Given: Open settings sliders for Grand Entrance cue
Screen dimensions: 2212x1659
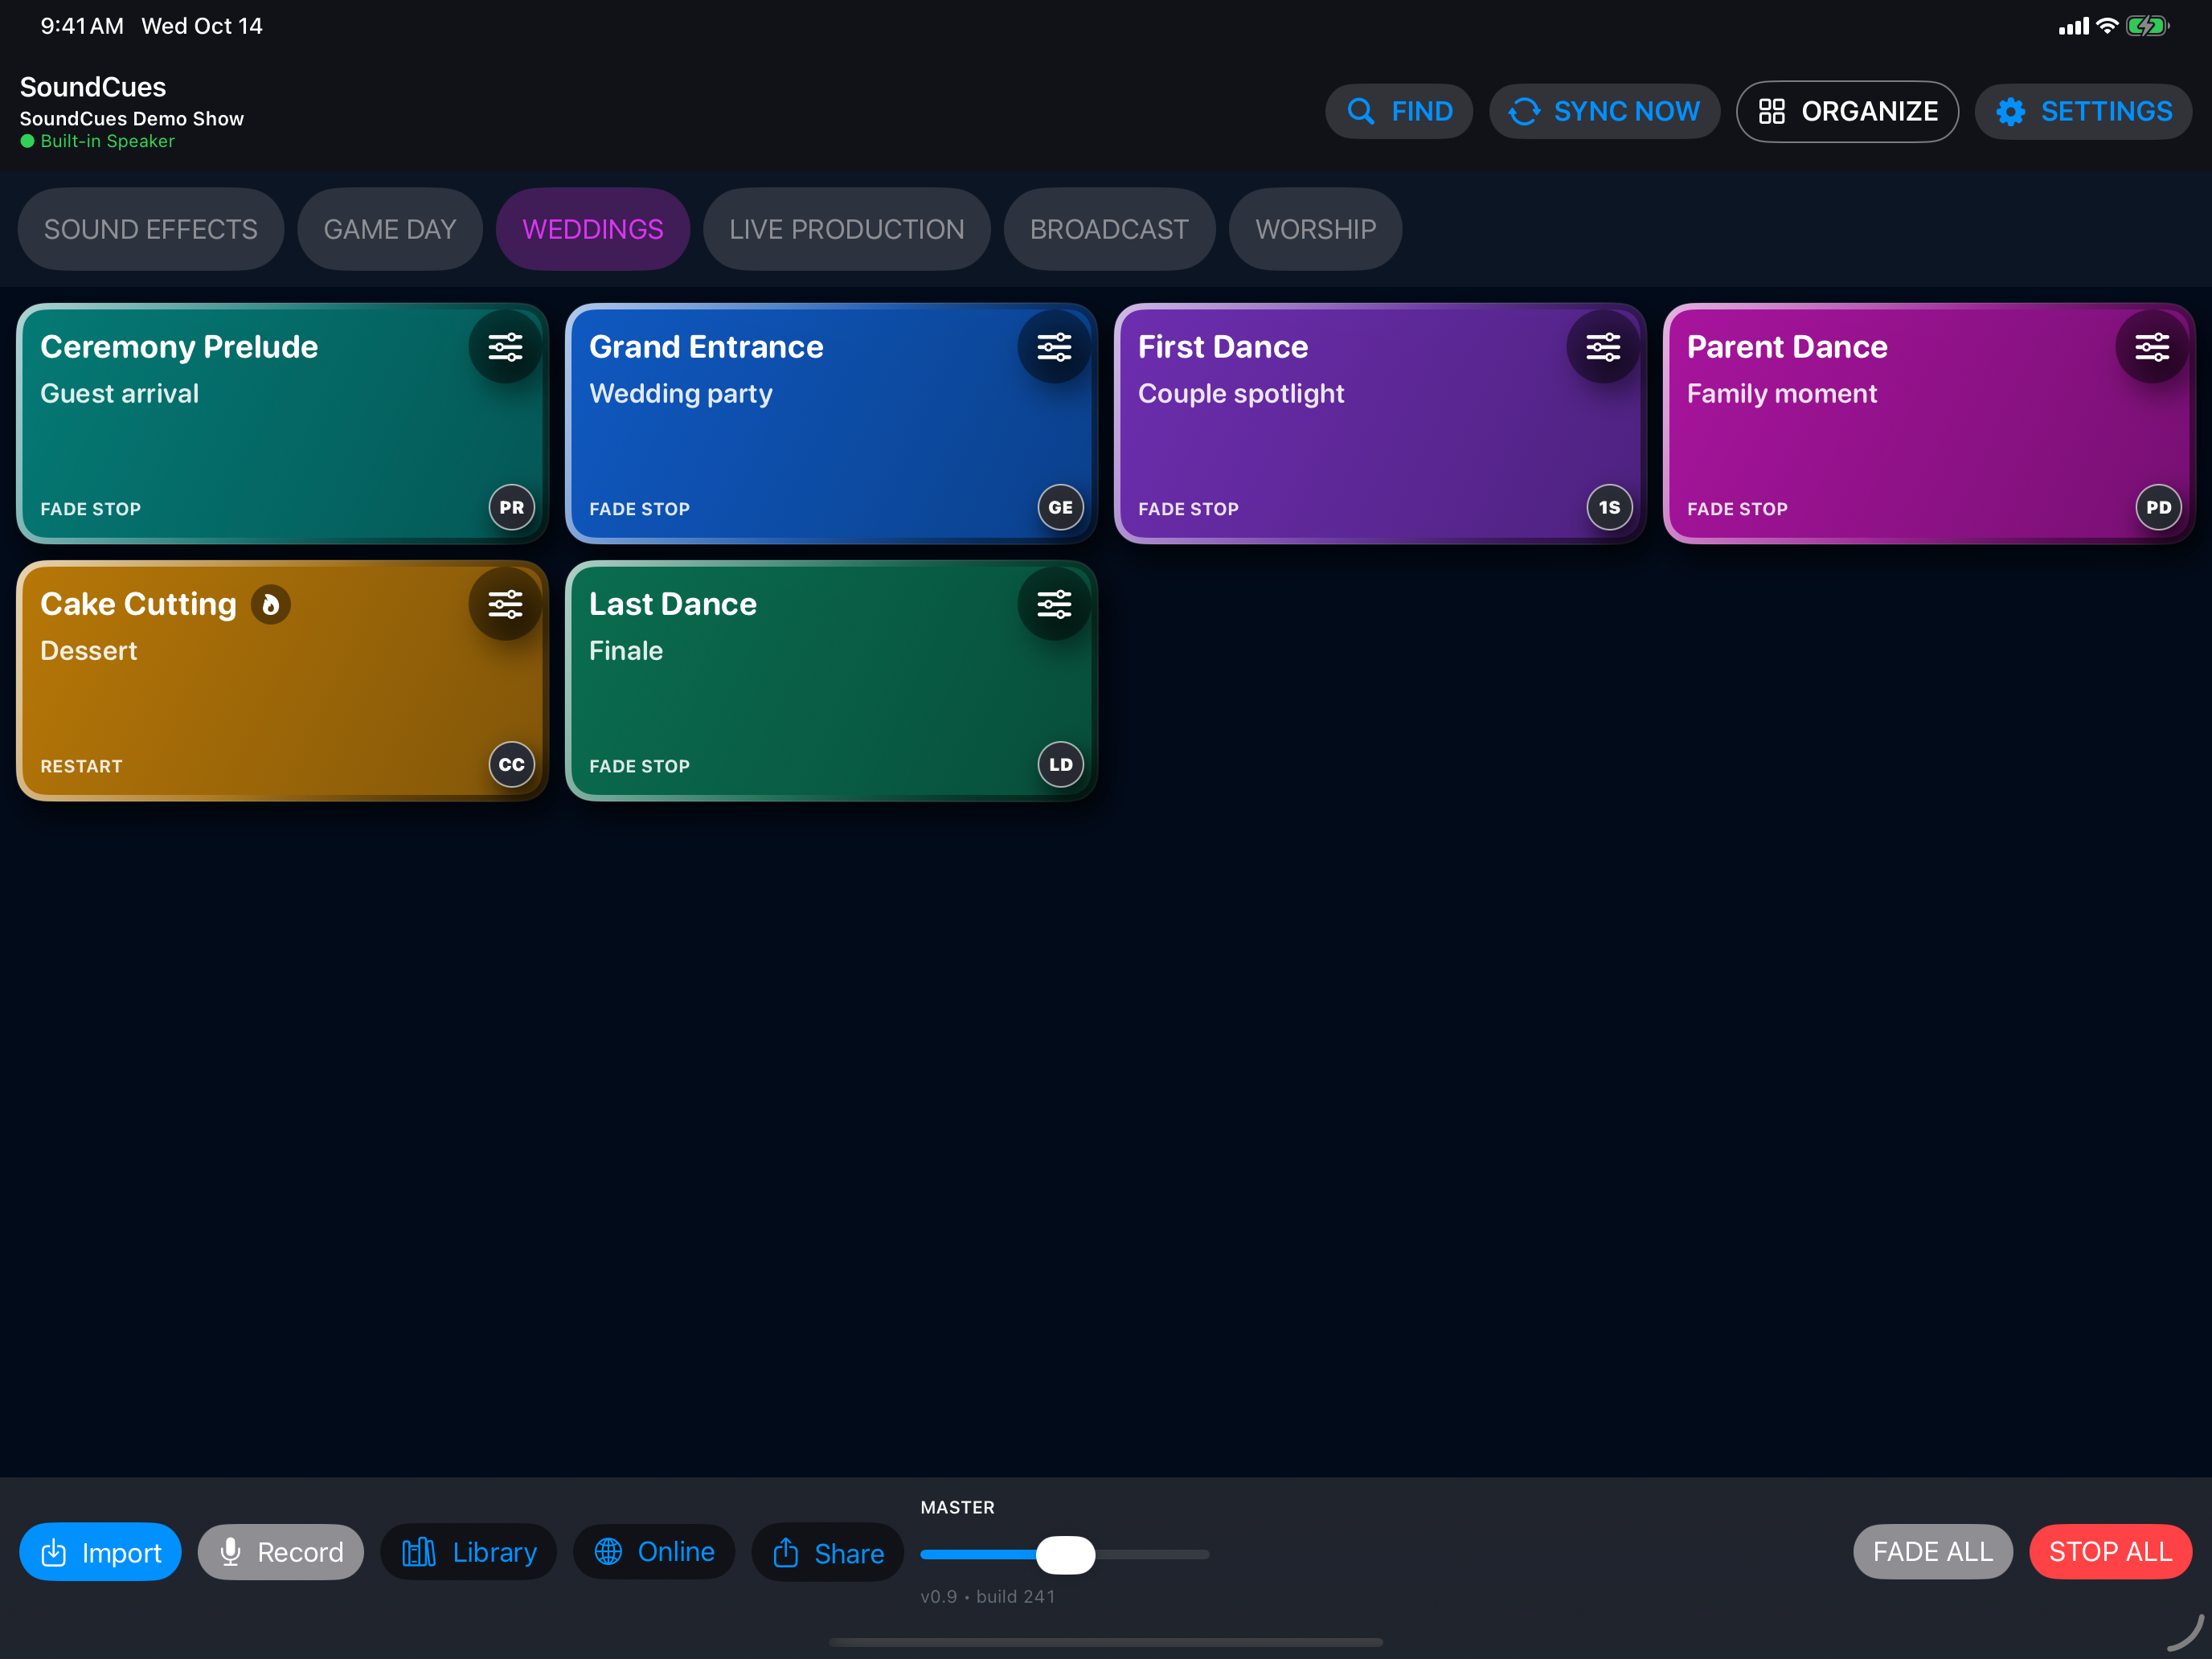Looking at the screenshot, I should point(1054,347).
